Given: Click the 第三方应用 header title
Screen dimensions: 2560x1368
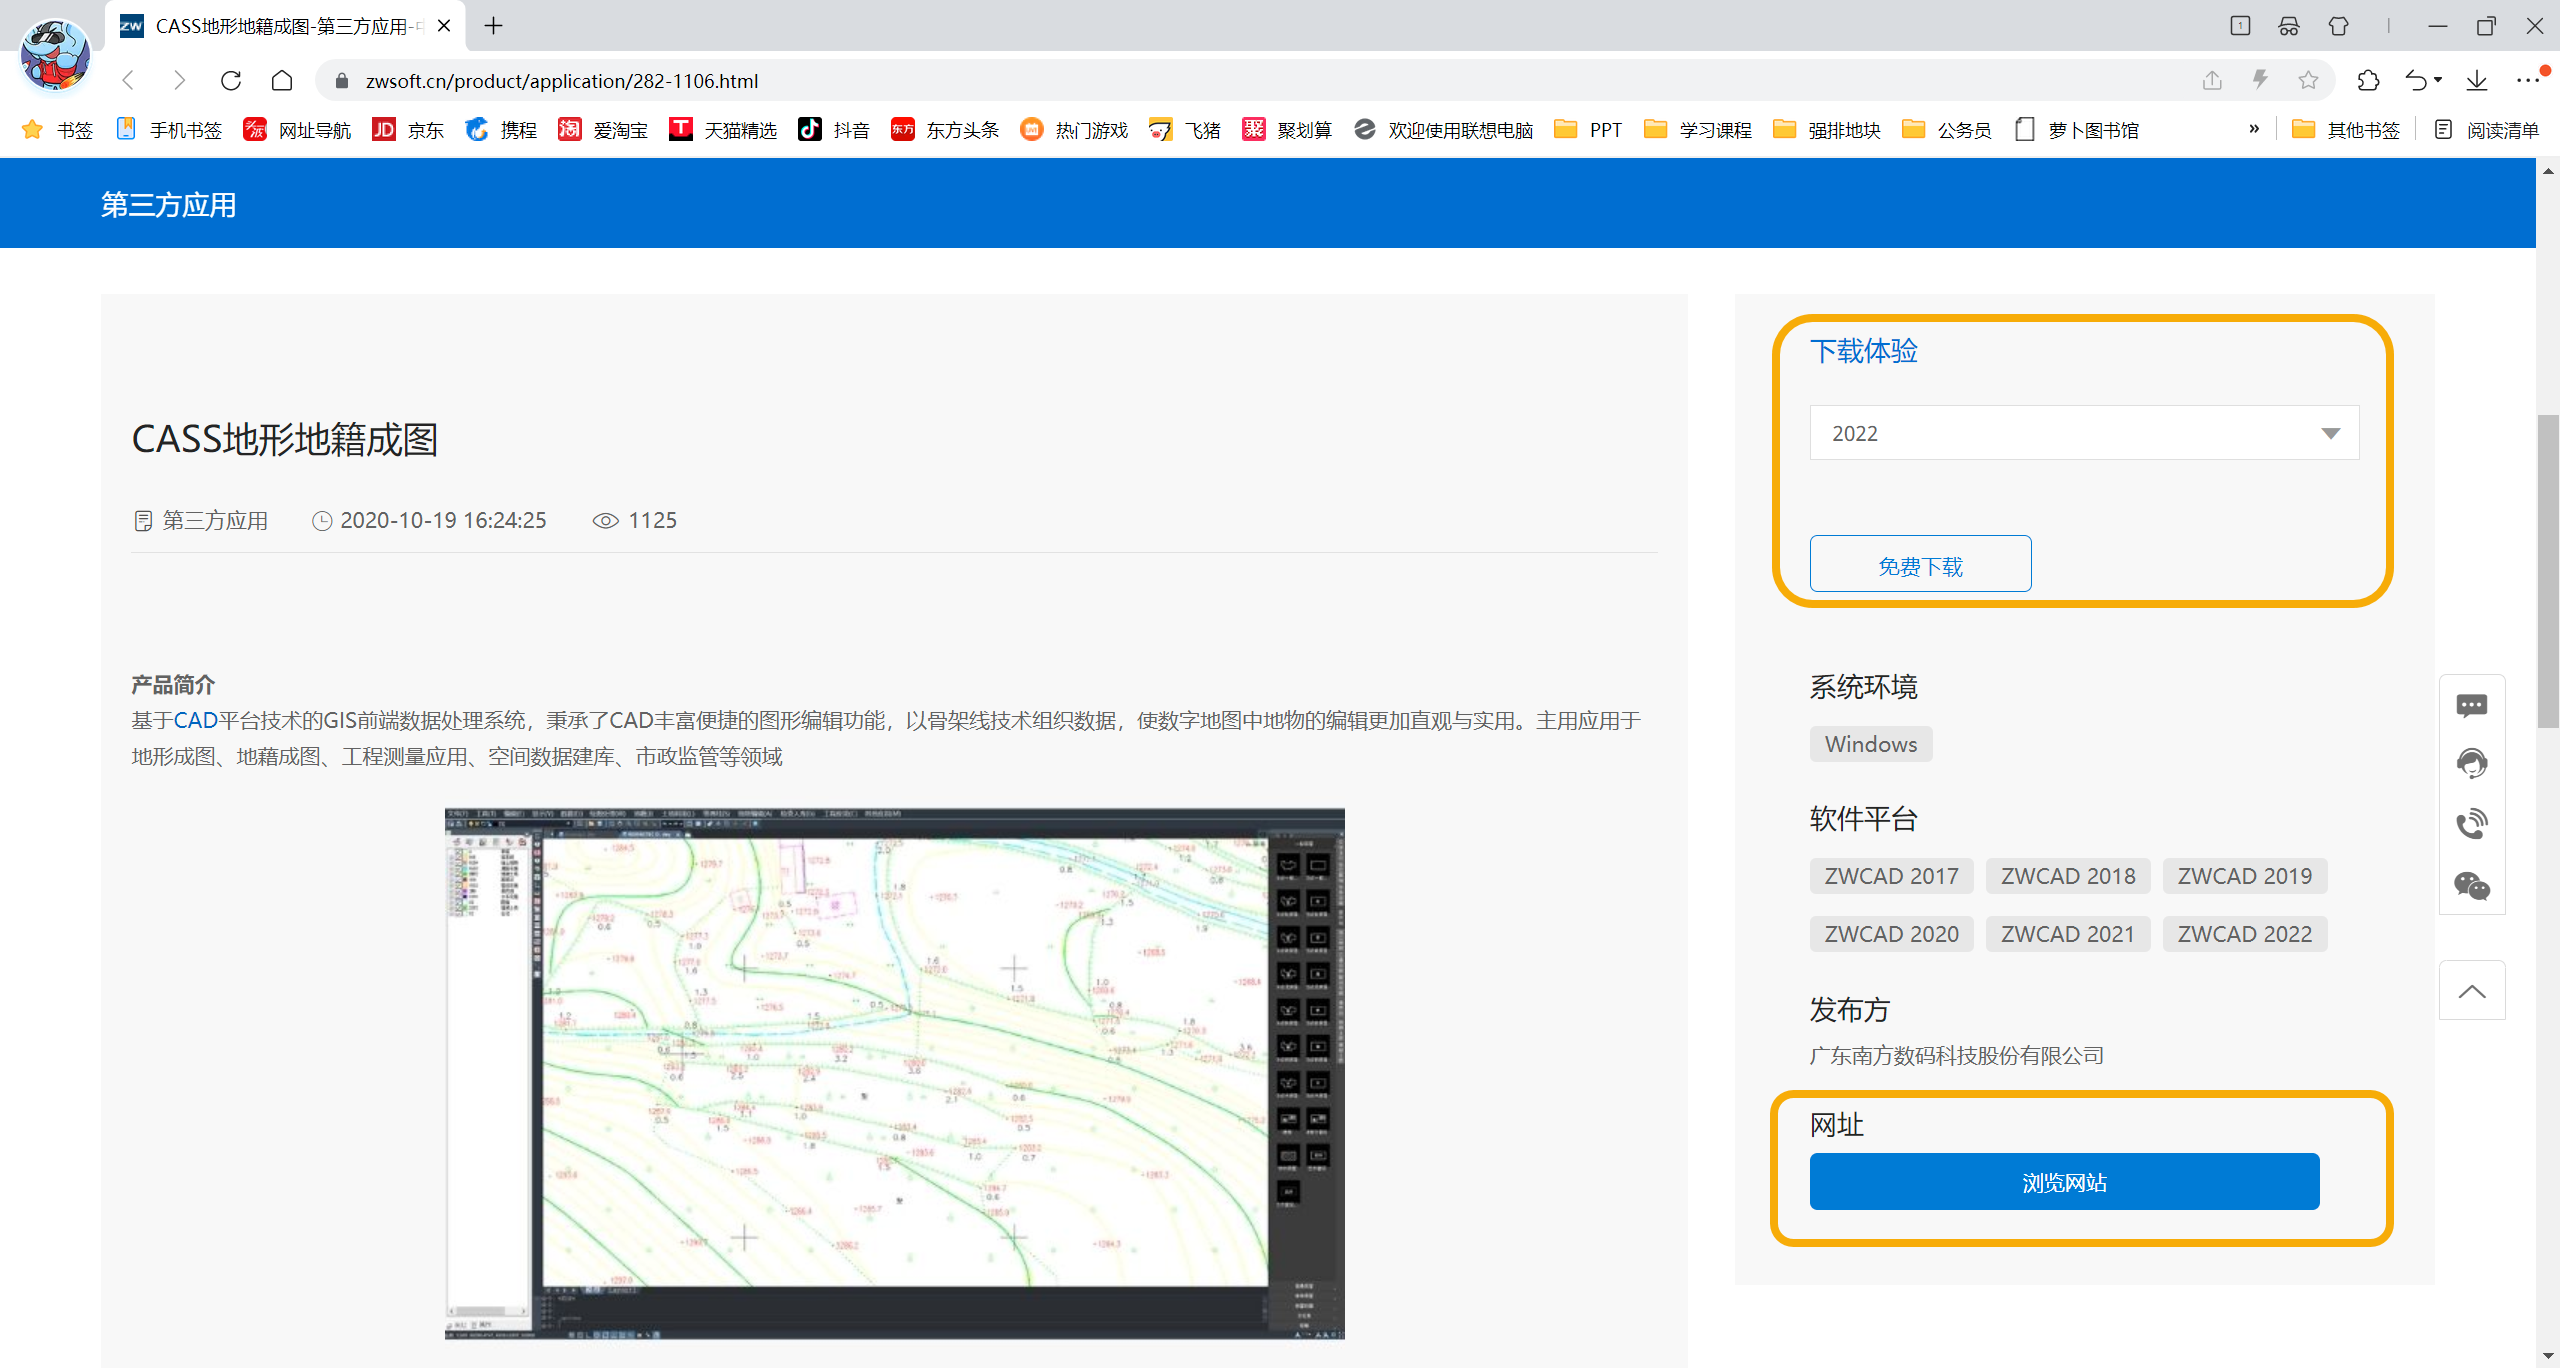Looking at the screenshot, I should pos(168,205).
